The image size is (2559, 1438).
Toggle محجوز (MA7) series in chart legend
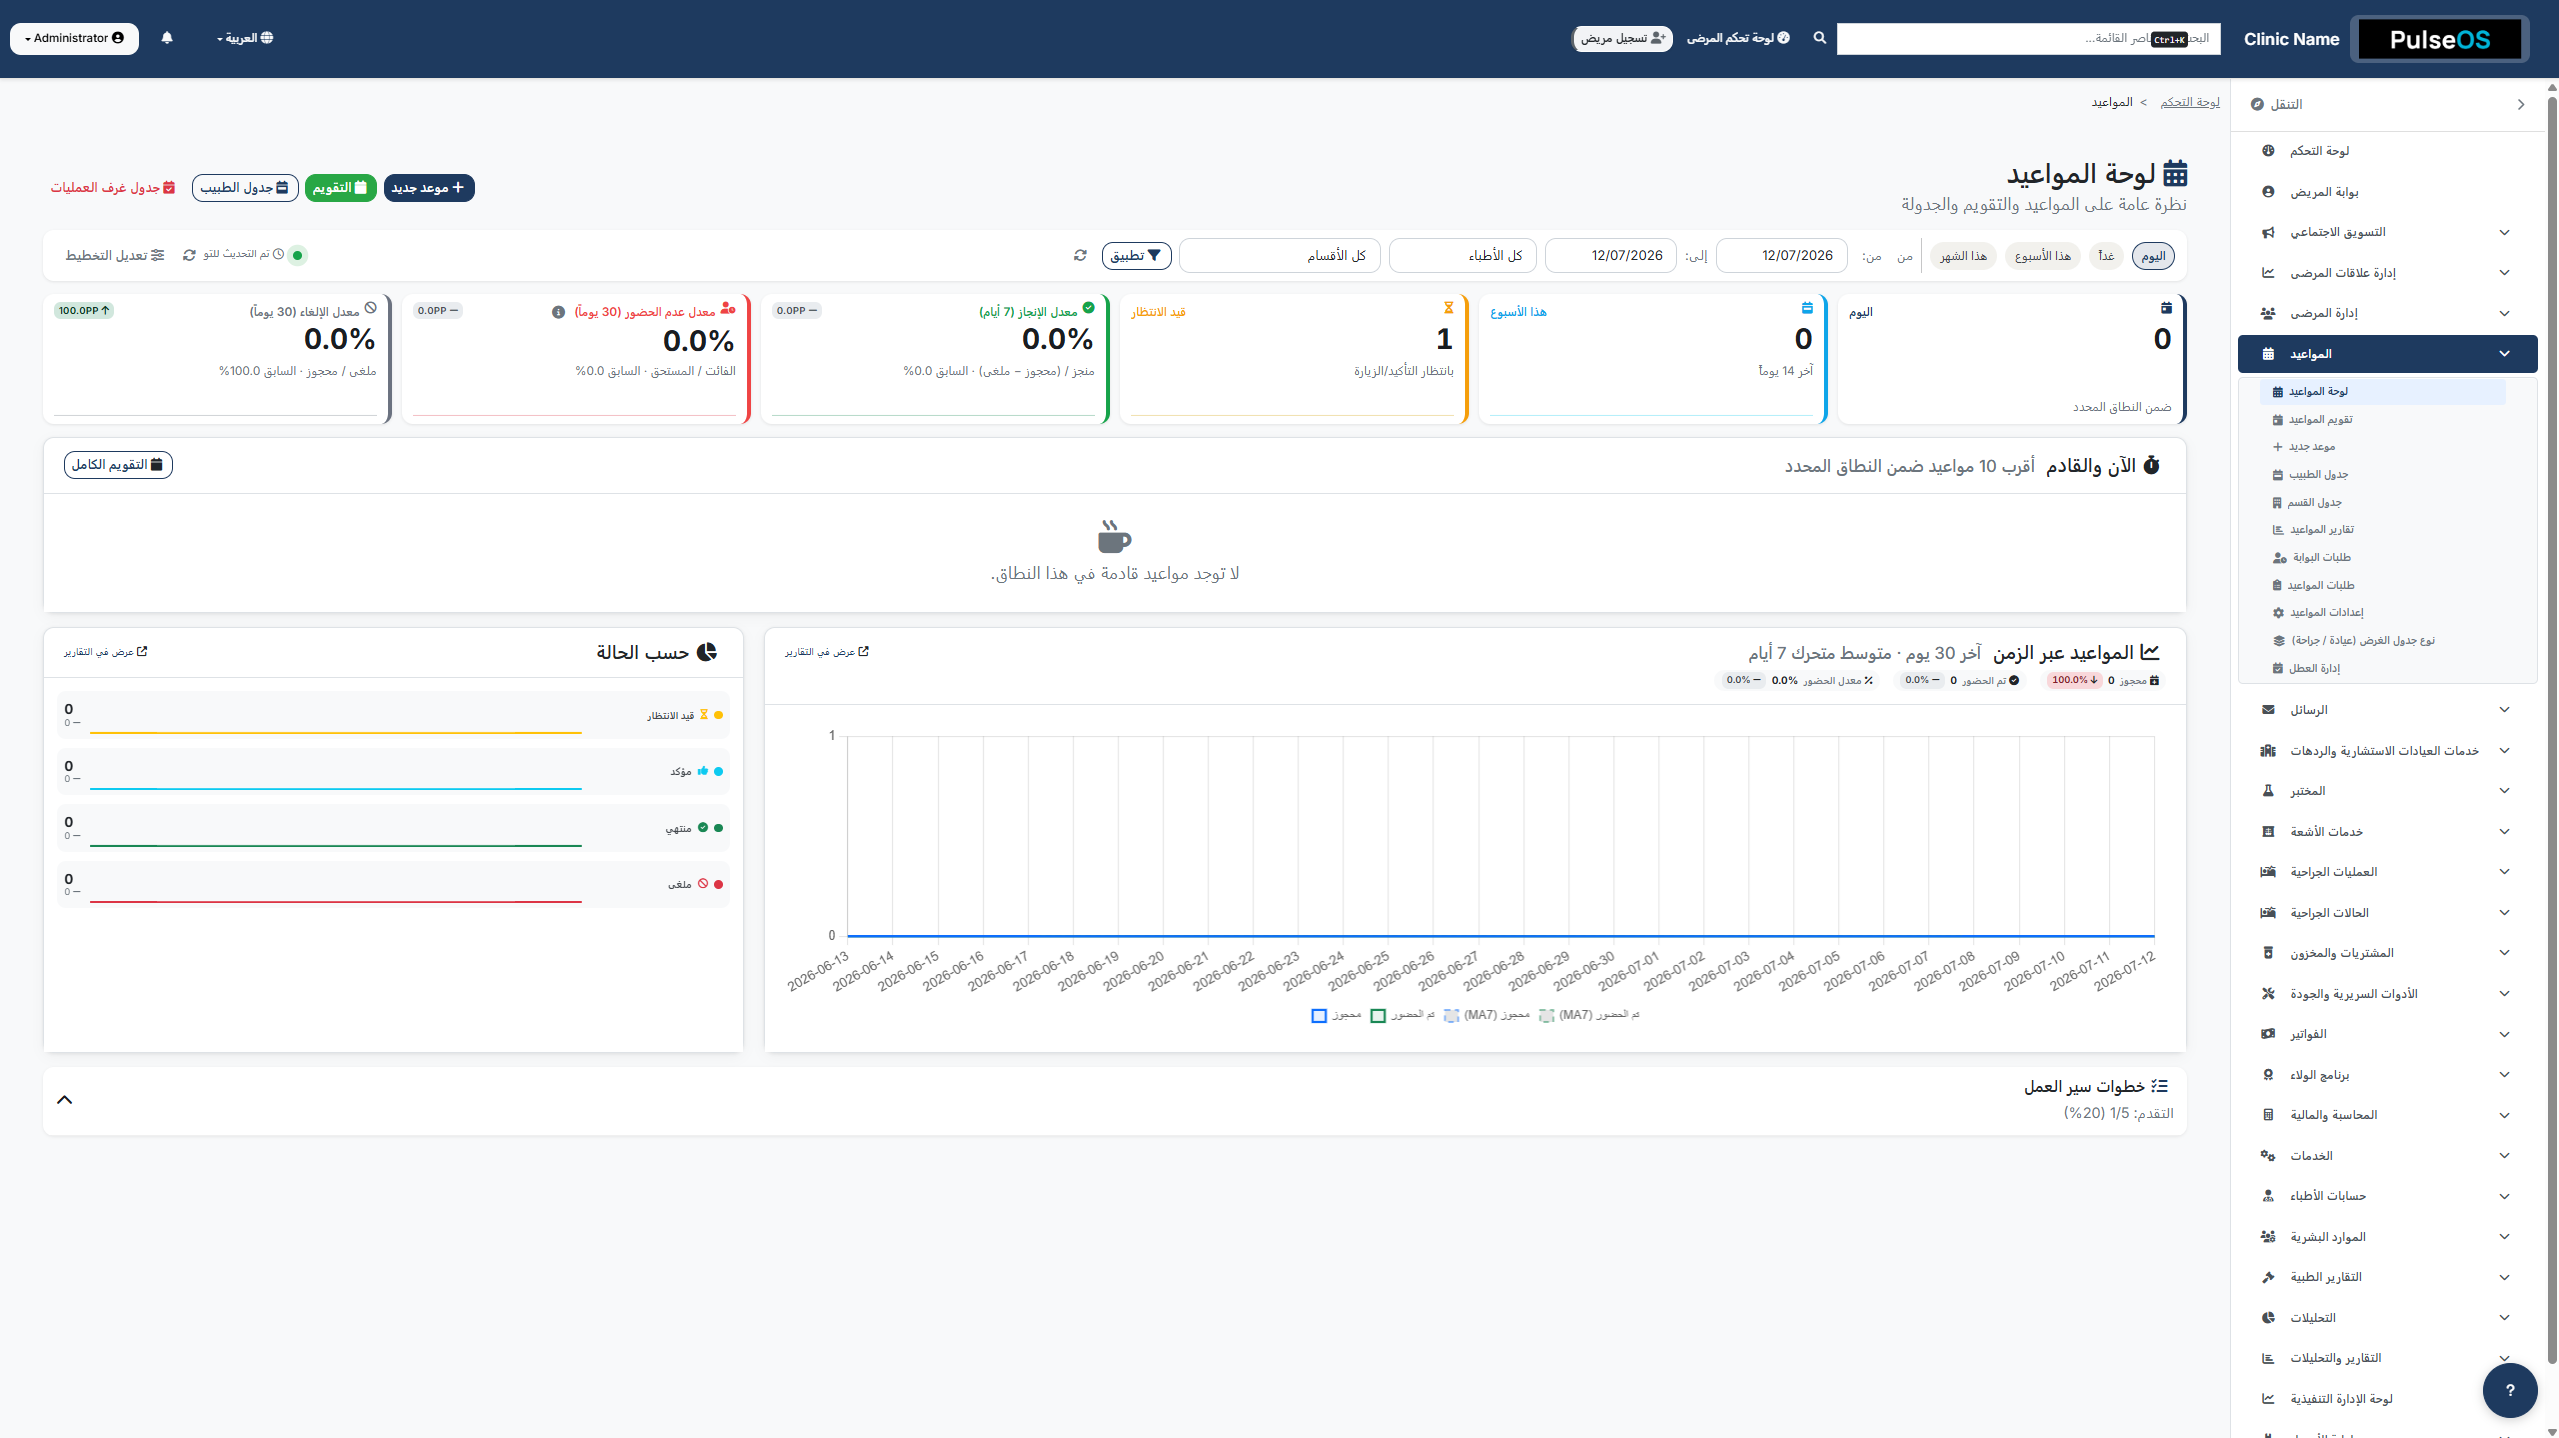click(1487, 1015)
